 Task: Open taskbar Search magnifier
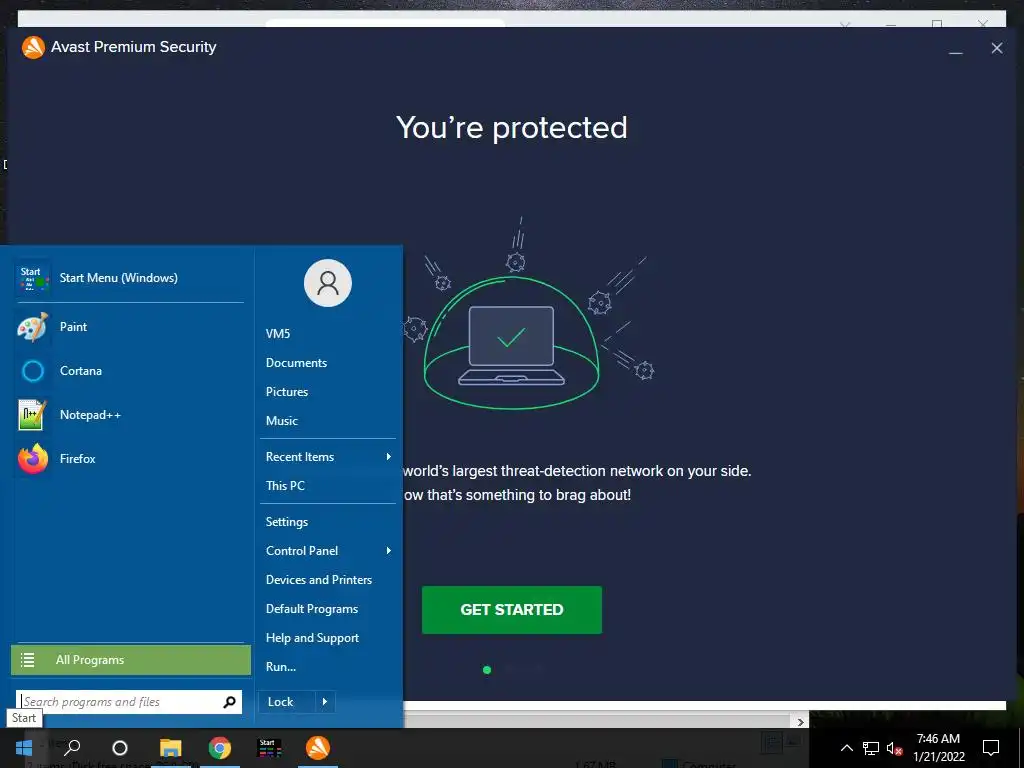point(72,748)
